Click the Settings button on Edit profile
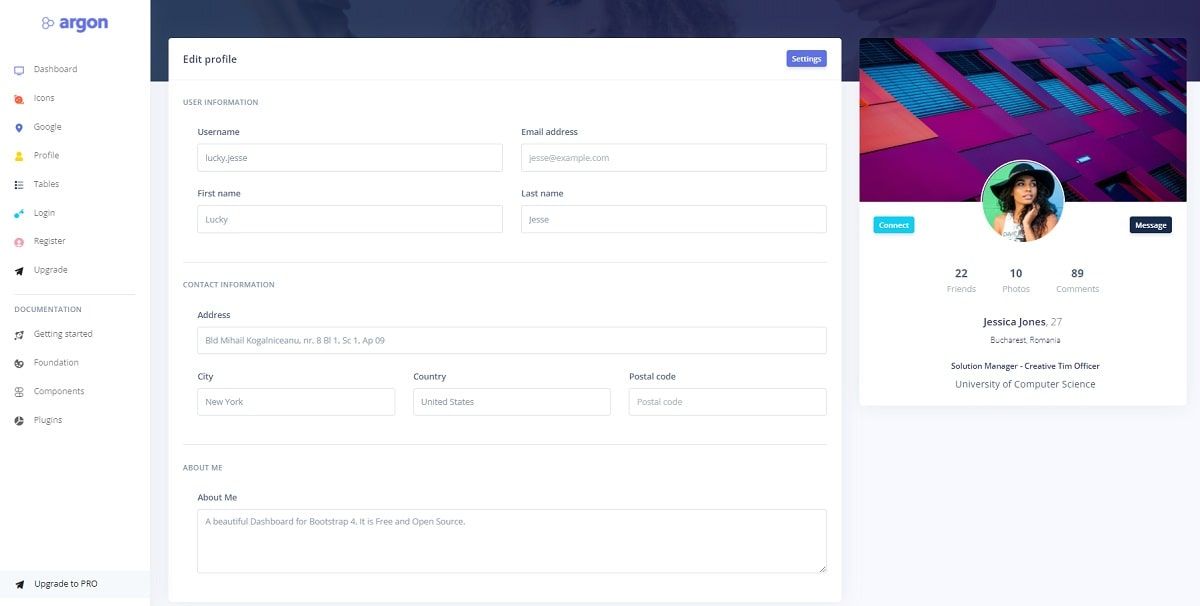The height and width of the screenshot is (606, 1200). pyautogui.click(x=806, y=58)
